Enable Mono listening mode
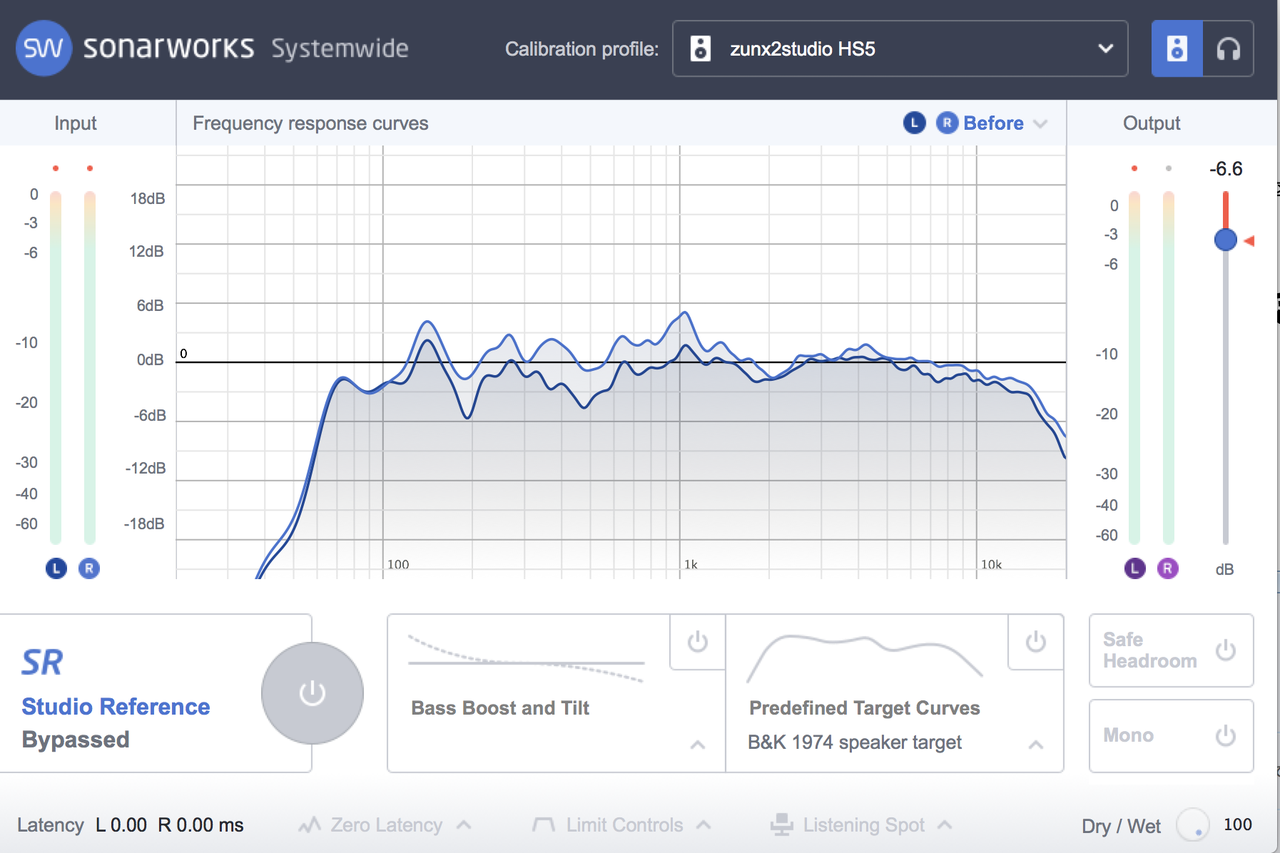The image size is (1280, 853). [x=1225, y=736]
